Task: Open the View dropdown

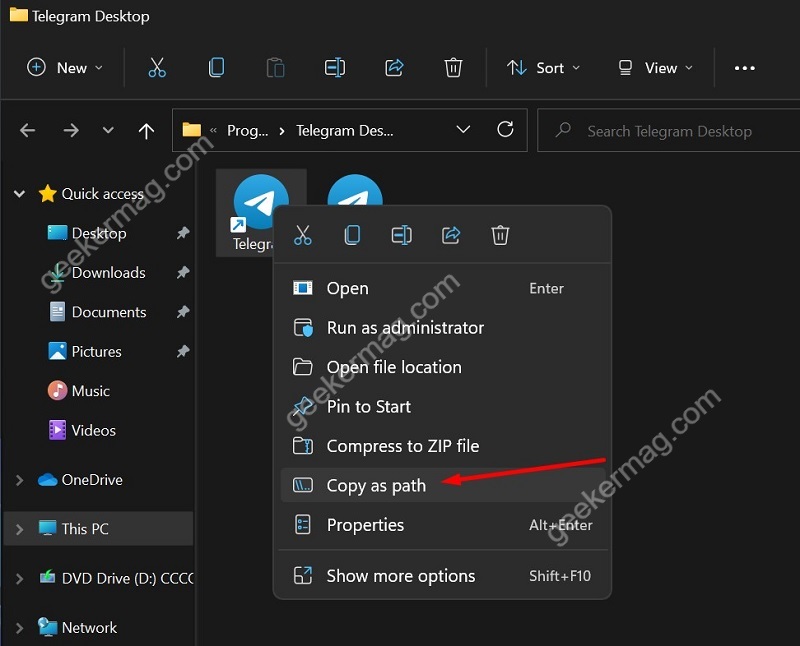Action: pyautogui.click(x=655, y=67)
